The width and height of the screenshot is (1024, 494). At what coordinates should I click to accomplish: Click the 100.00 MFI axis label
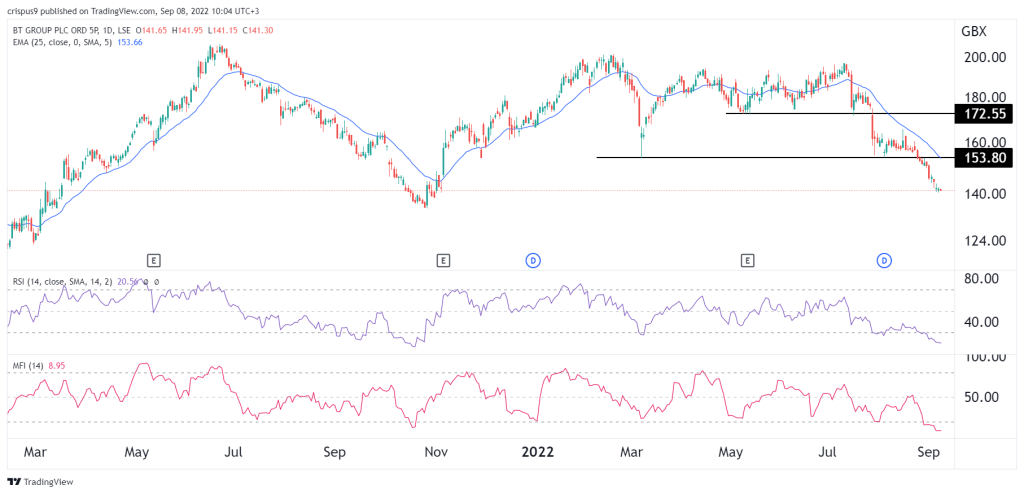click(x=984, y=357)
